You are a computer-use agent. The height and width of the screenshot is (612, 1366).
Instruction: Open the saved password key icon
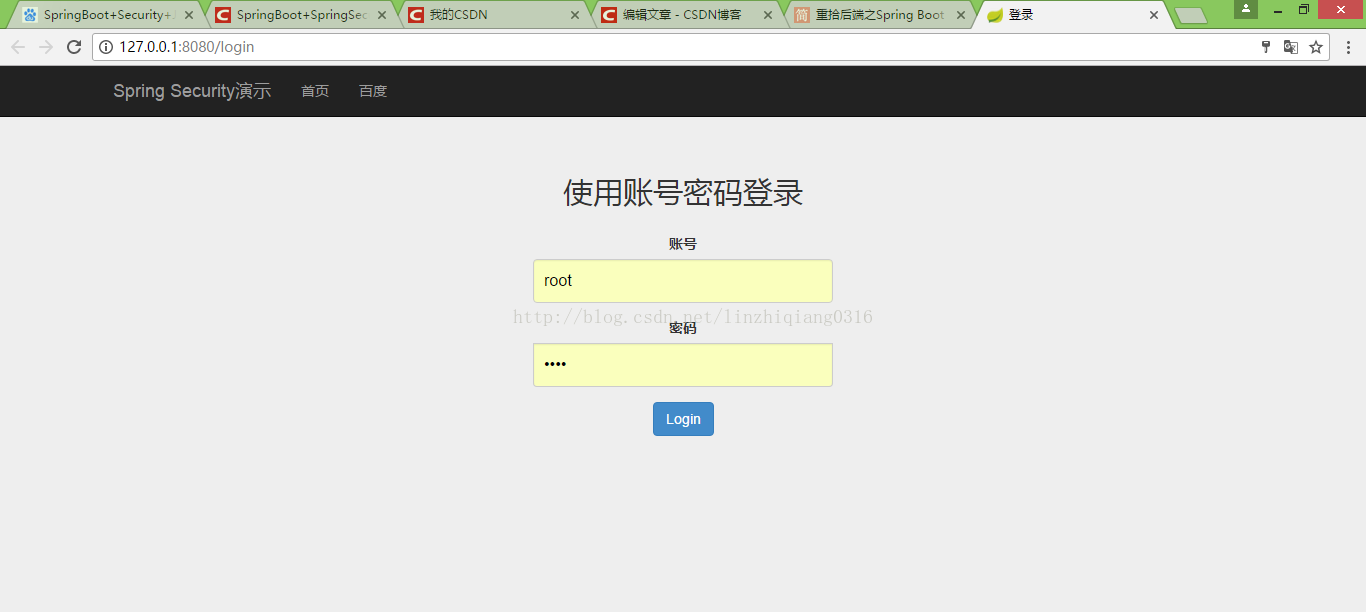(1265, 46)
